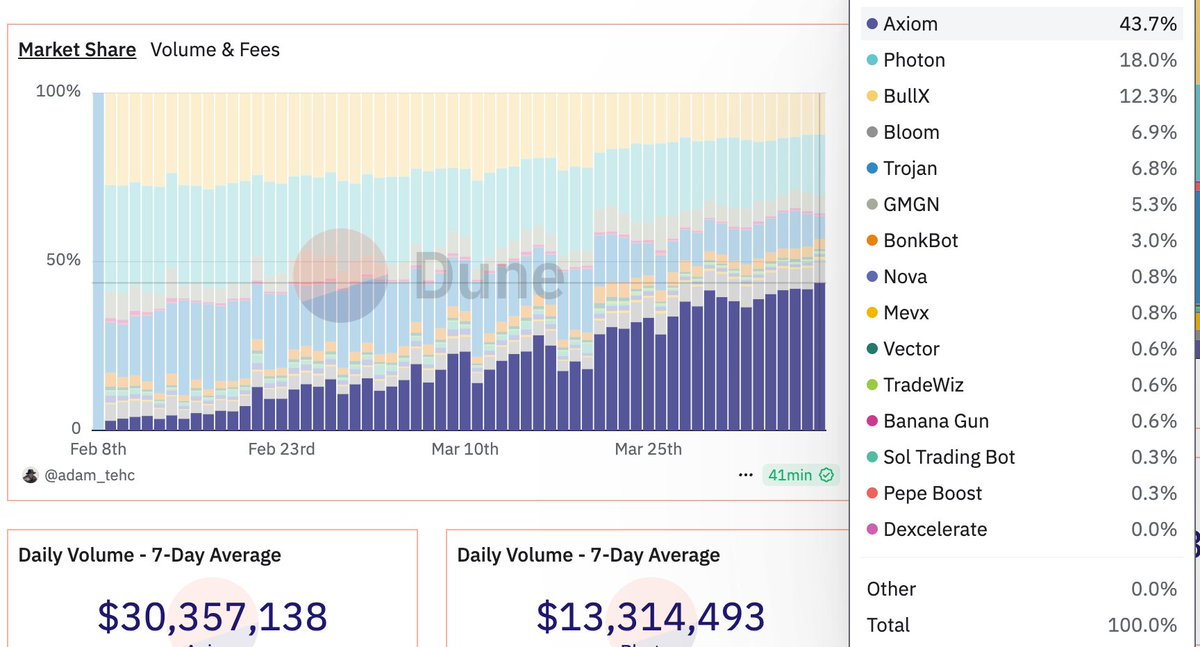
Task: Click the BonkBot orange legend dot
Action: click(x=872, y=241)
